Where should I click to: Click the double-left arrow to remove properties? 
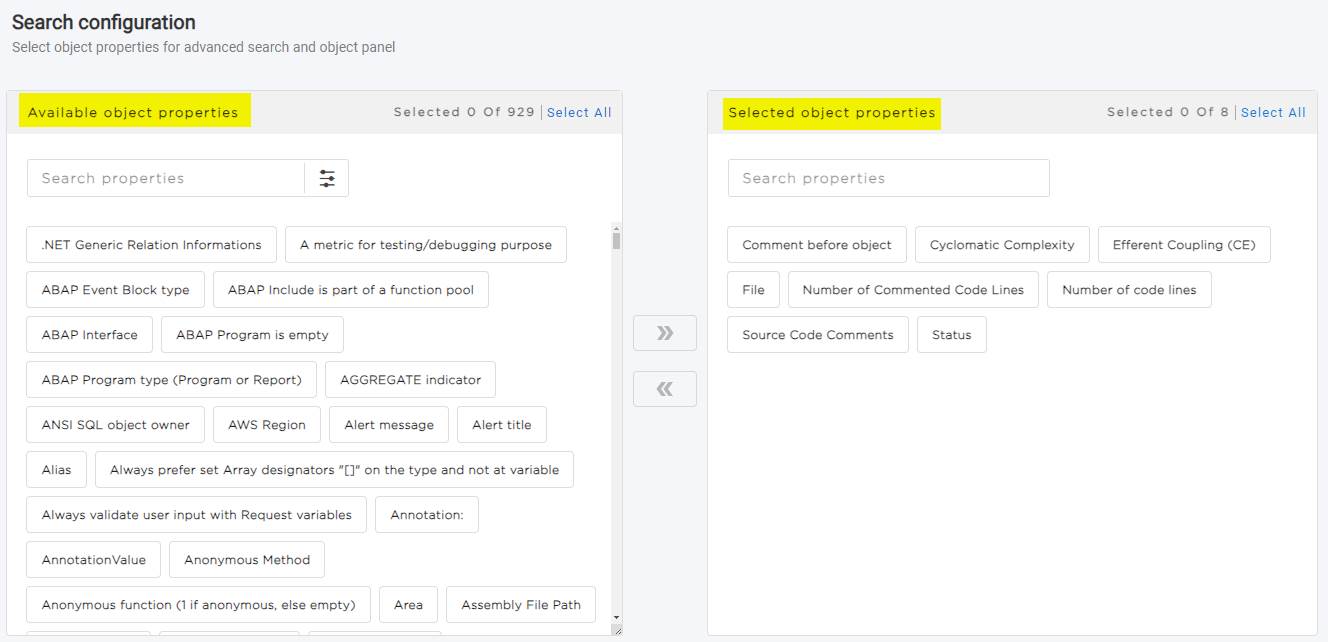(664, 389)
